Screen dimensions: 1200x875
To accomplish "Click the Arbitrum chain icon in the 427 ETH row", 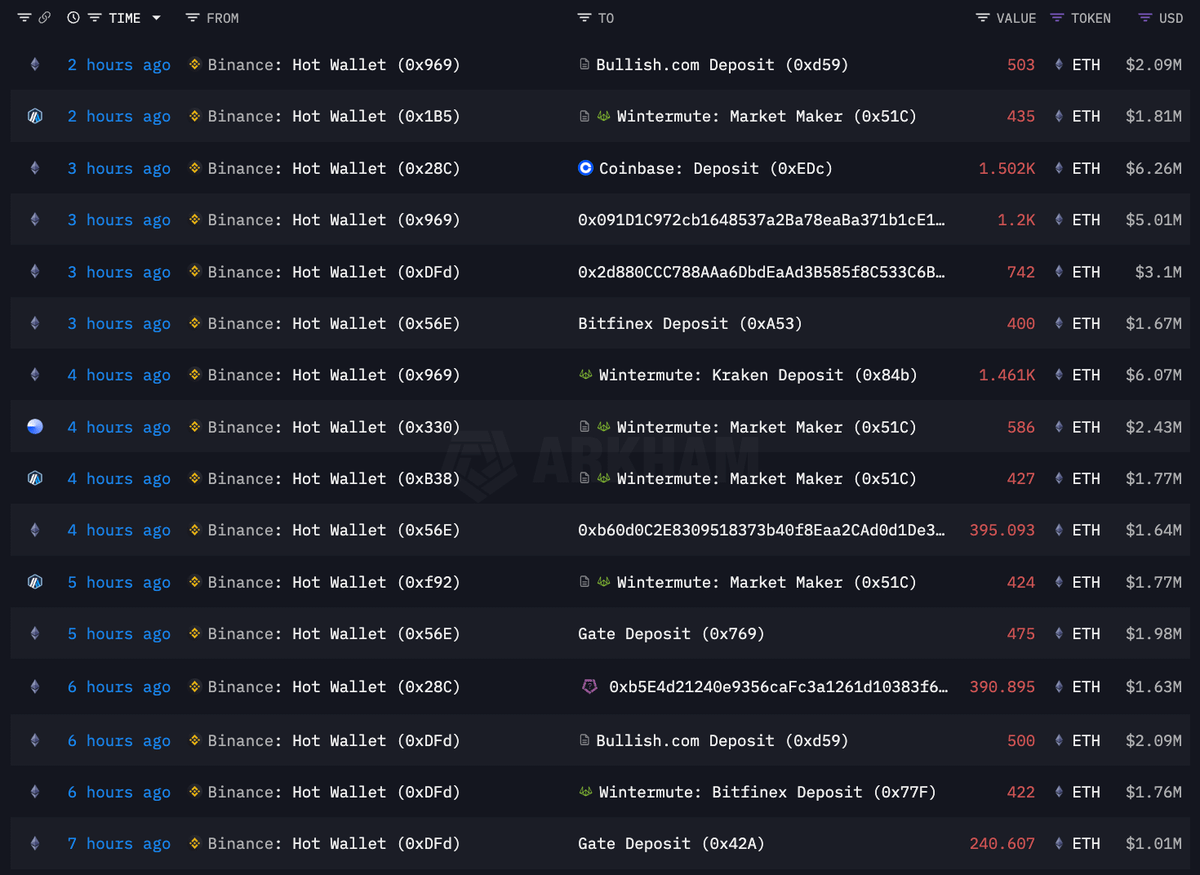I will tap(35, 479).
